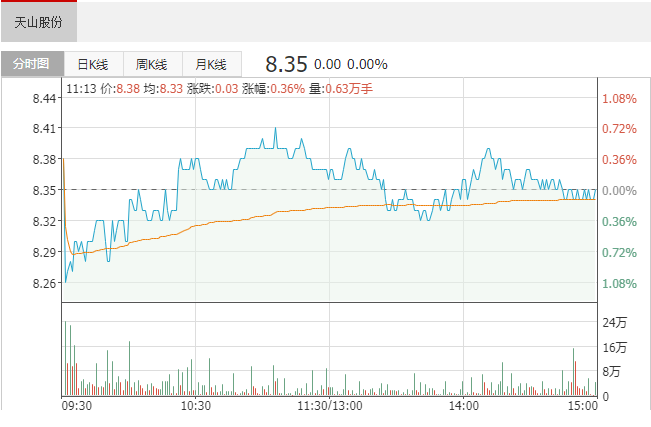Select the 天山股份 stock tab
651x427 pixels.
pos(39,22)
